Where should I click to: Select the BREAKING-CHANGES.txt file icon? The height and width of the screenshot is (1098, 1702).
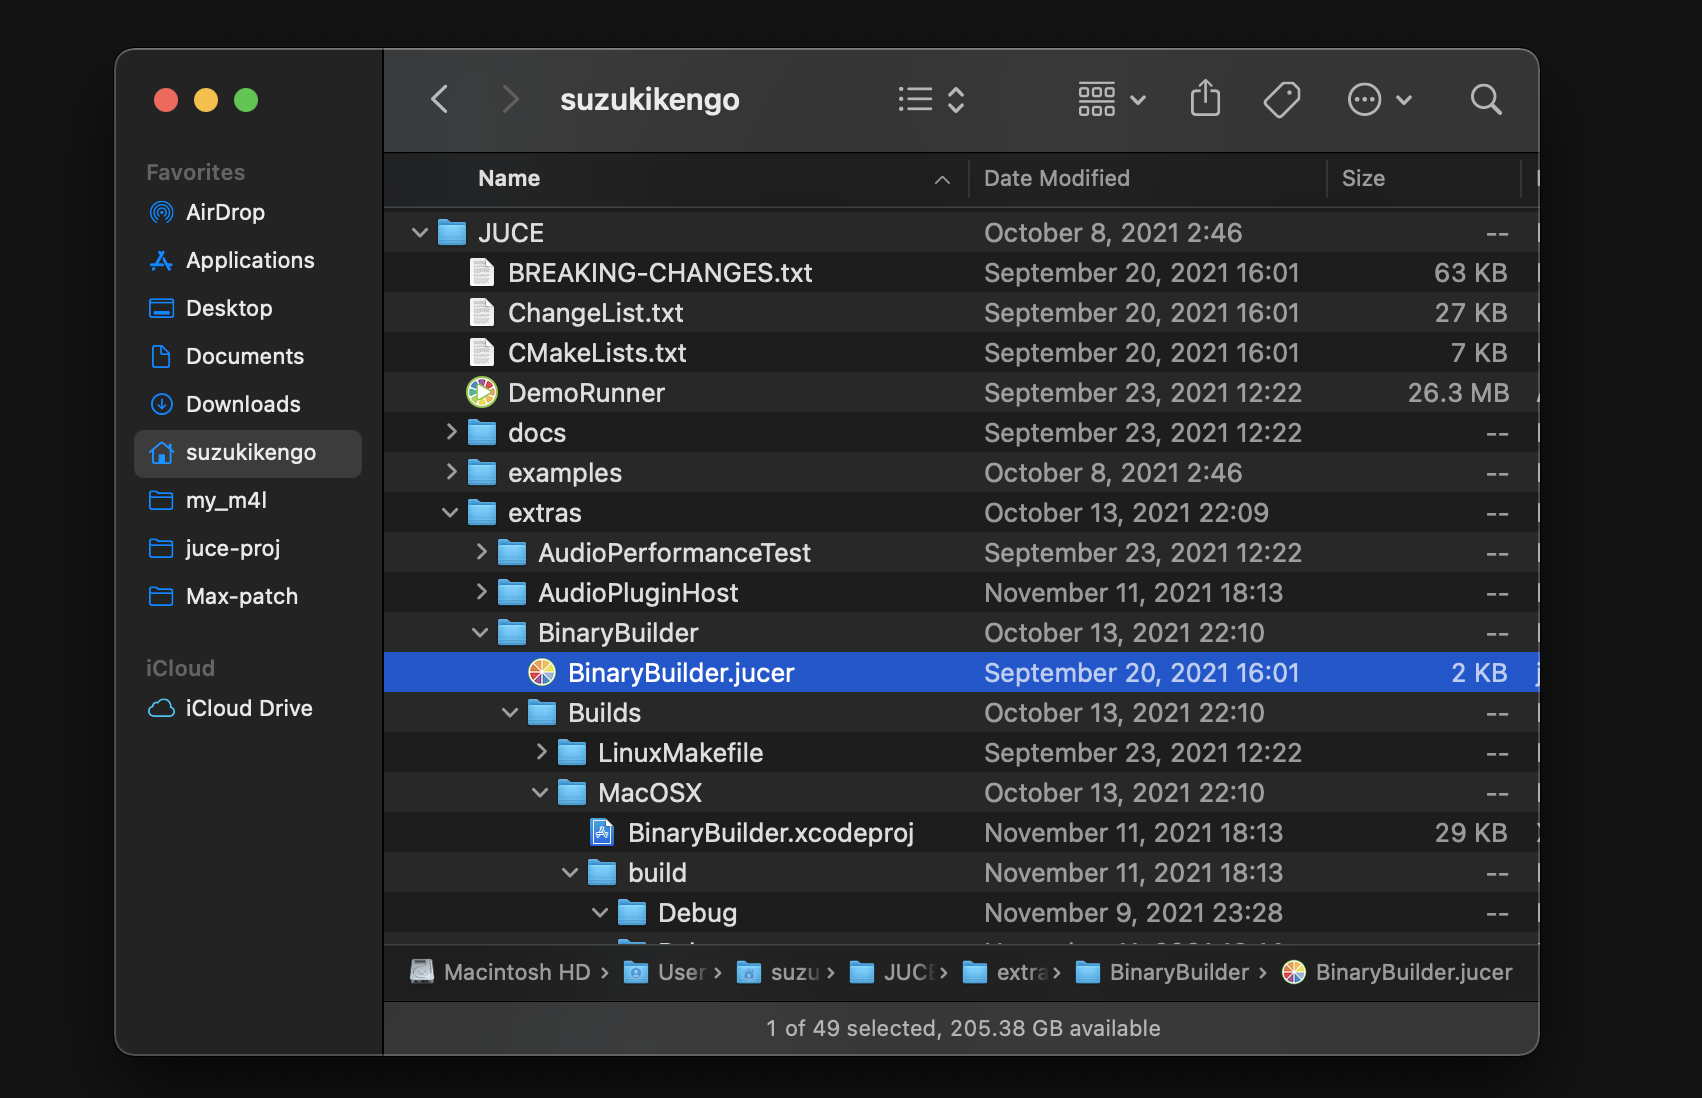point(482,272)
